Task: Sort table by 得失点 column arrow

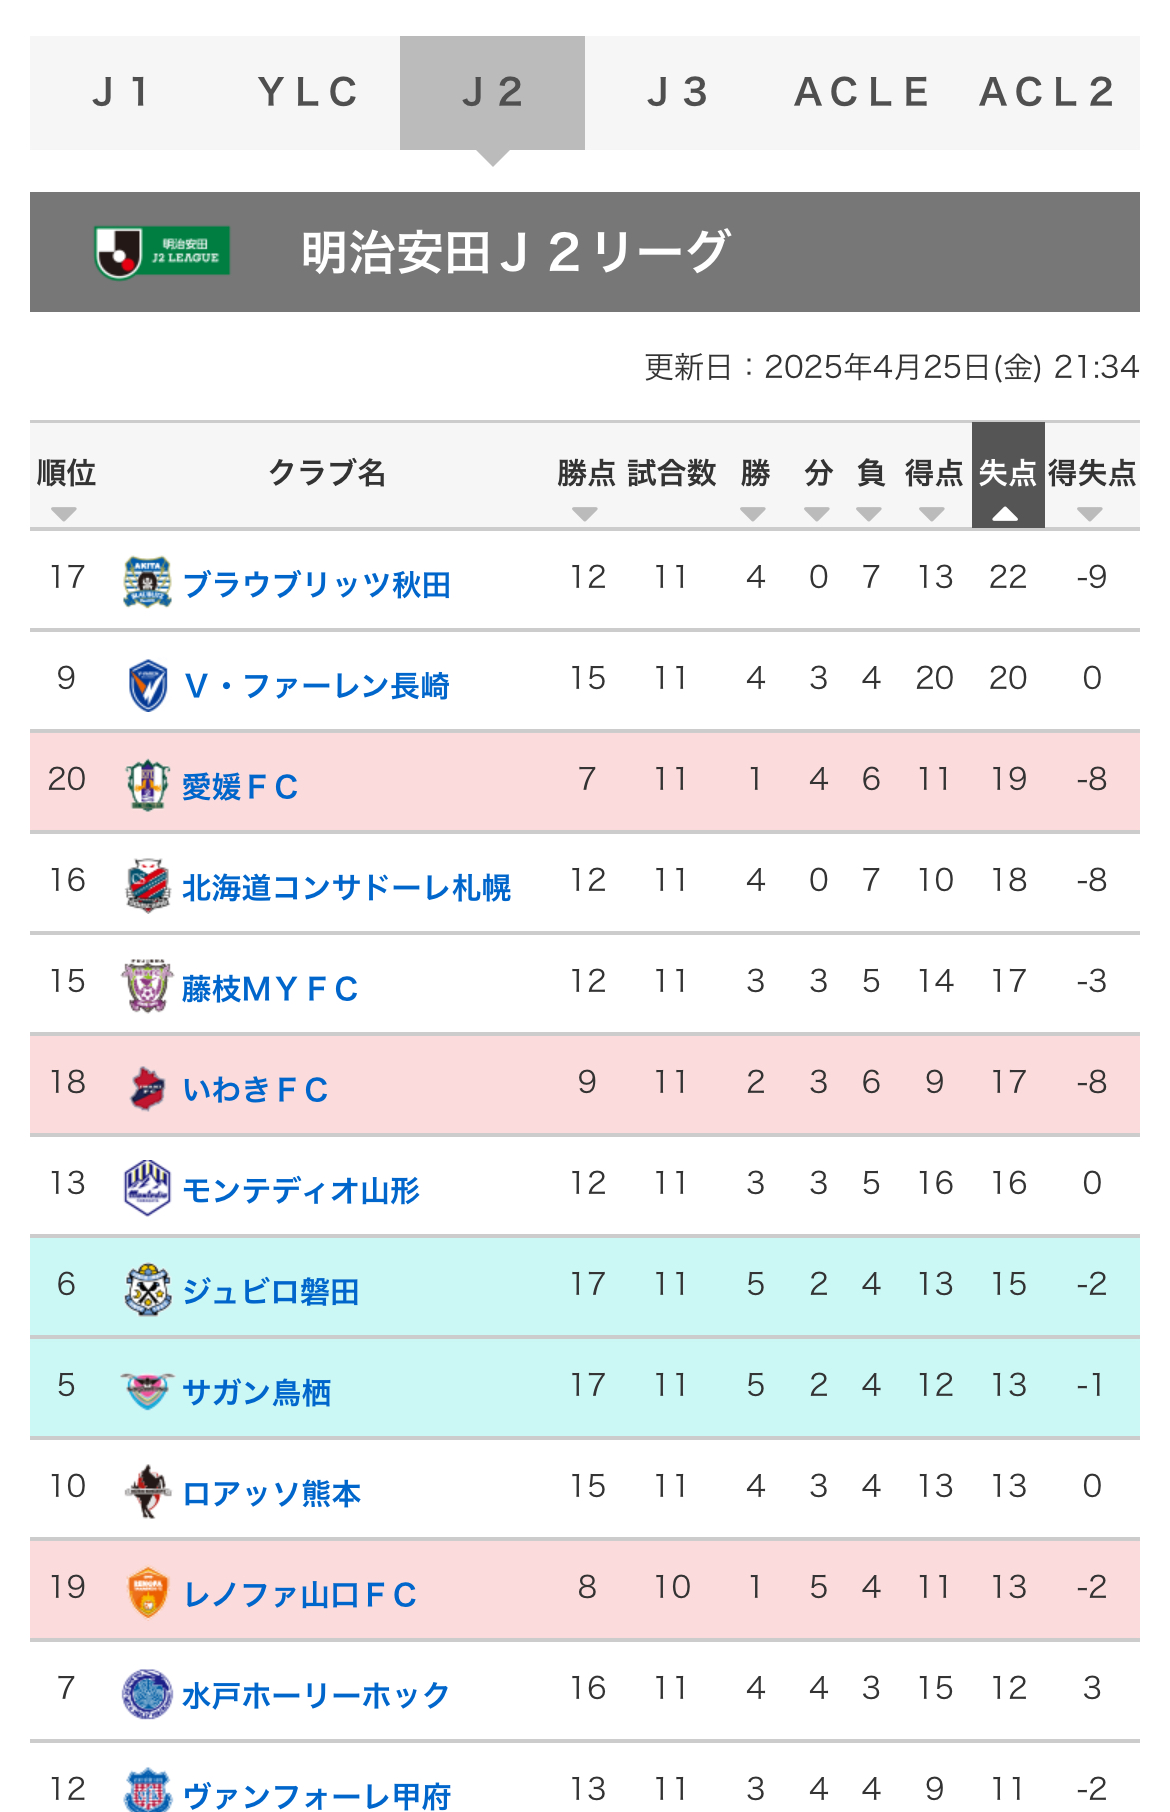Action: [1090, 514]
